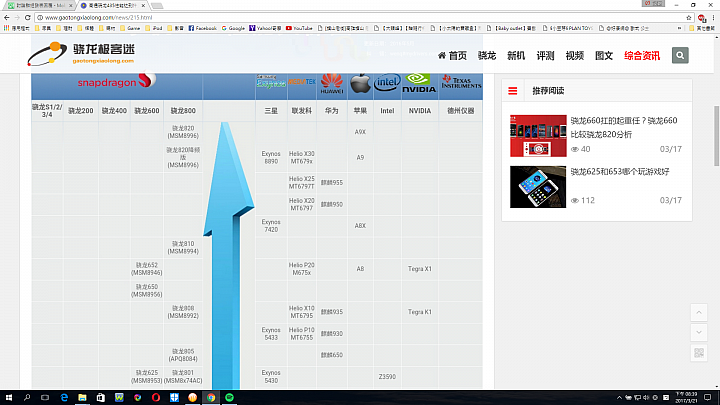Launch Microsoft Edge from taskbar
This screenshot has height=405, width=720.
coord(64,398)
